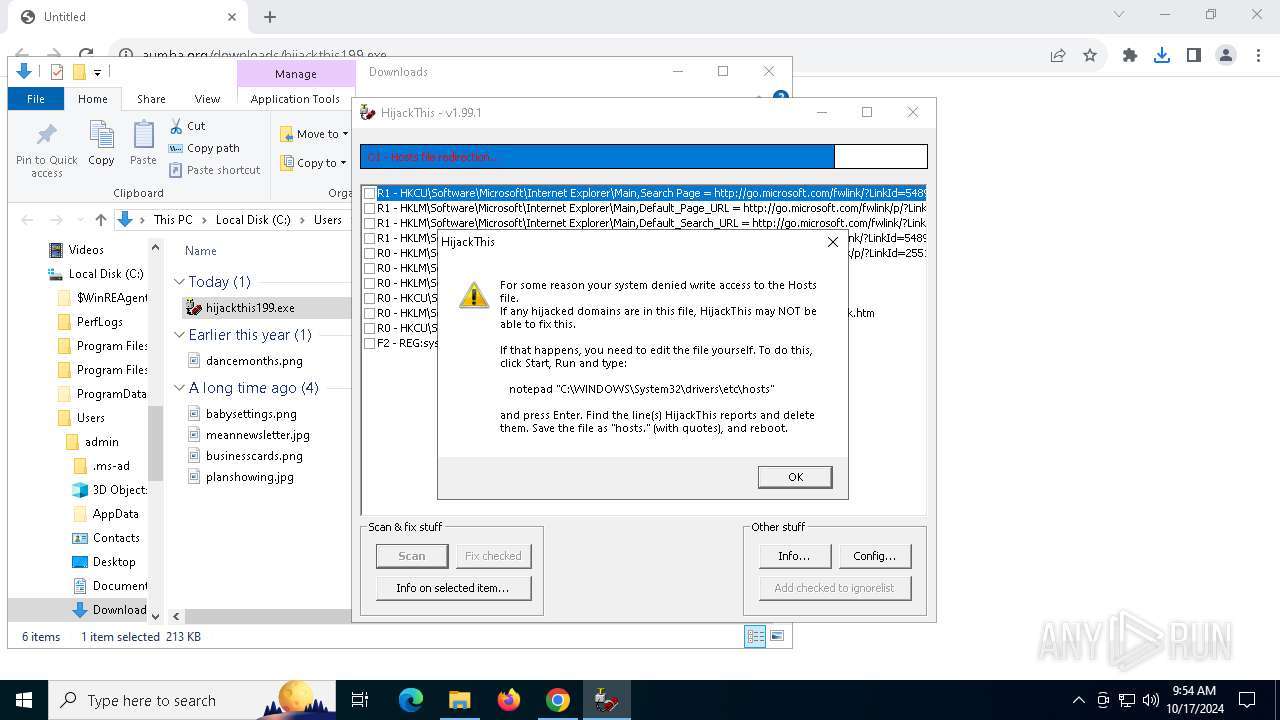Check the R1 HKLM Default_Page_URL entry
The height and width of the screenshot is (720, 1280).
(370, 208)
